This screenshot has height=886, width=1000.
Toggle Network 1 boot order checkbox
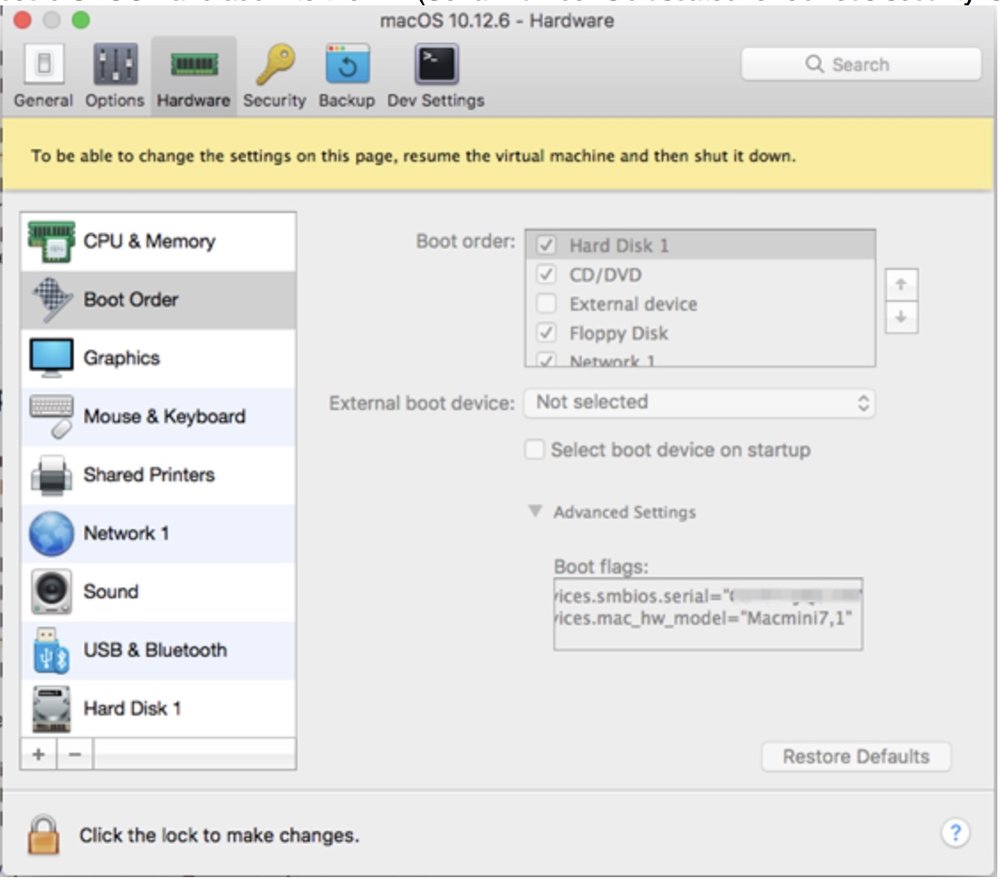point(547,359)
